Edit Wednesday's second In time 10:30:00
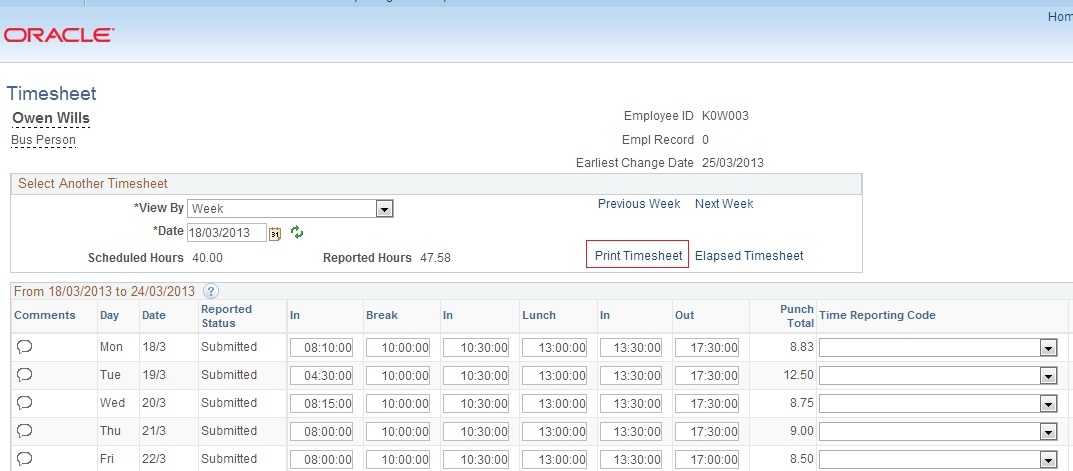Viewport: 1073px width, 471px height. [x=476, y=404]
